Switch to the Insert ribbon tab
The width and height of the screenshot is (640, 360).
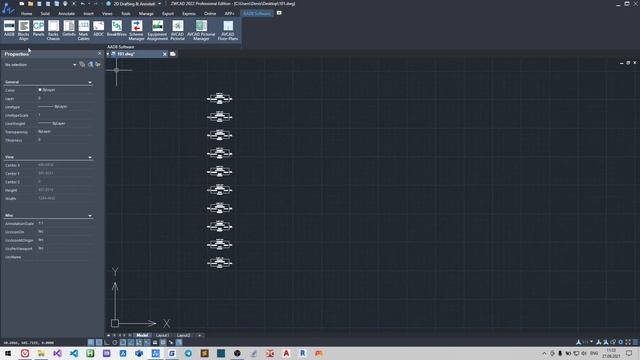pos(89,13)
